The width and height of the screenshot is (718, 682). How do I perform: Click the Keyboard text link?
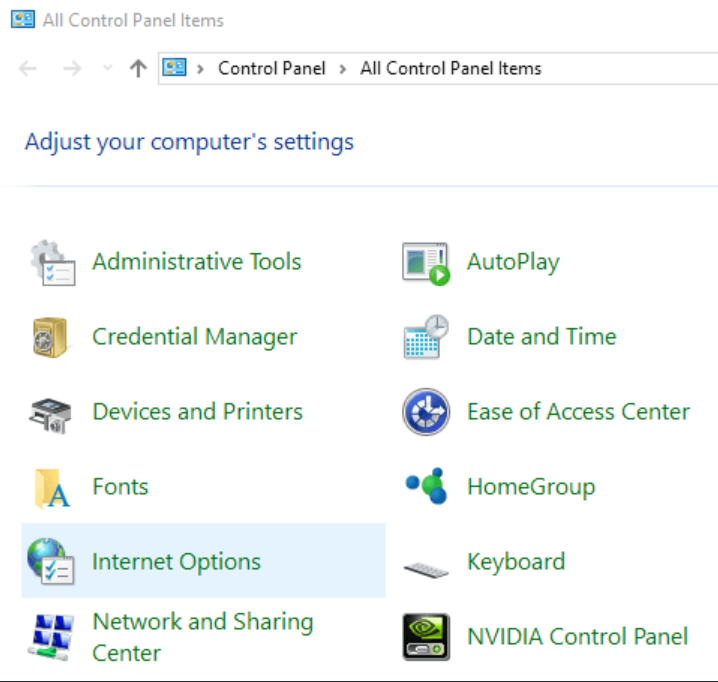(515, 562)
